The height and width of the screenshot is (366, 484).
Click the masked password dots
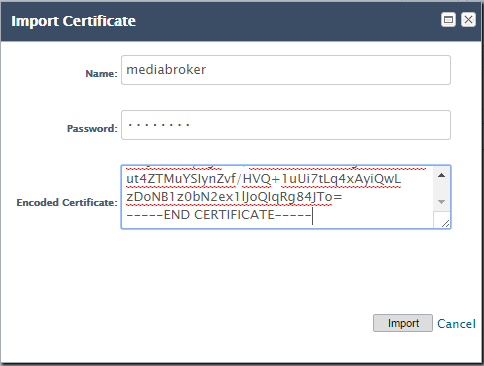coord(159,125)
